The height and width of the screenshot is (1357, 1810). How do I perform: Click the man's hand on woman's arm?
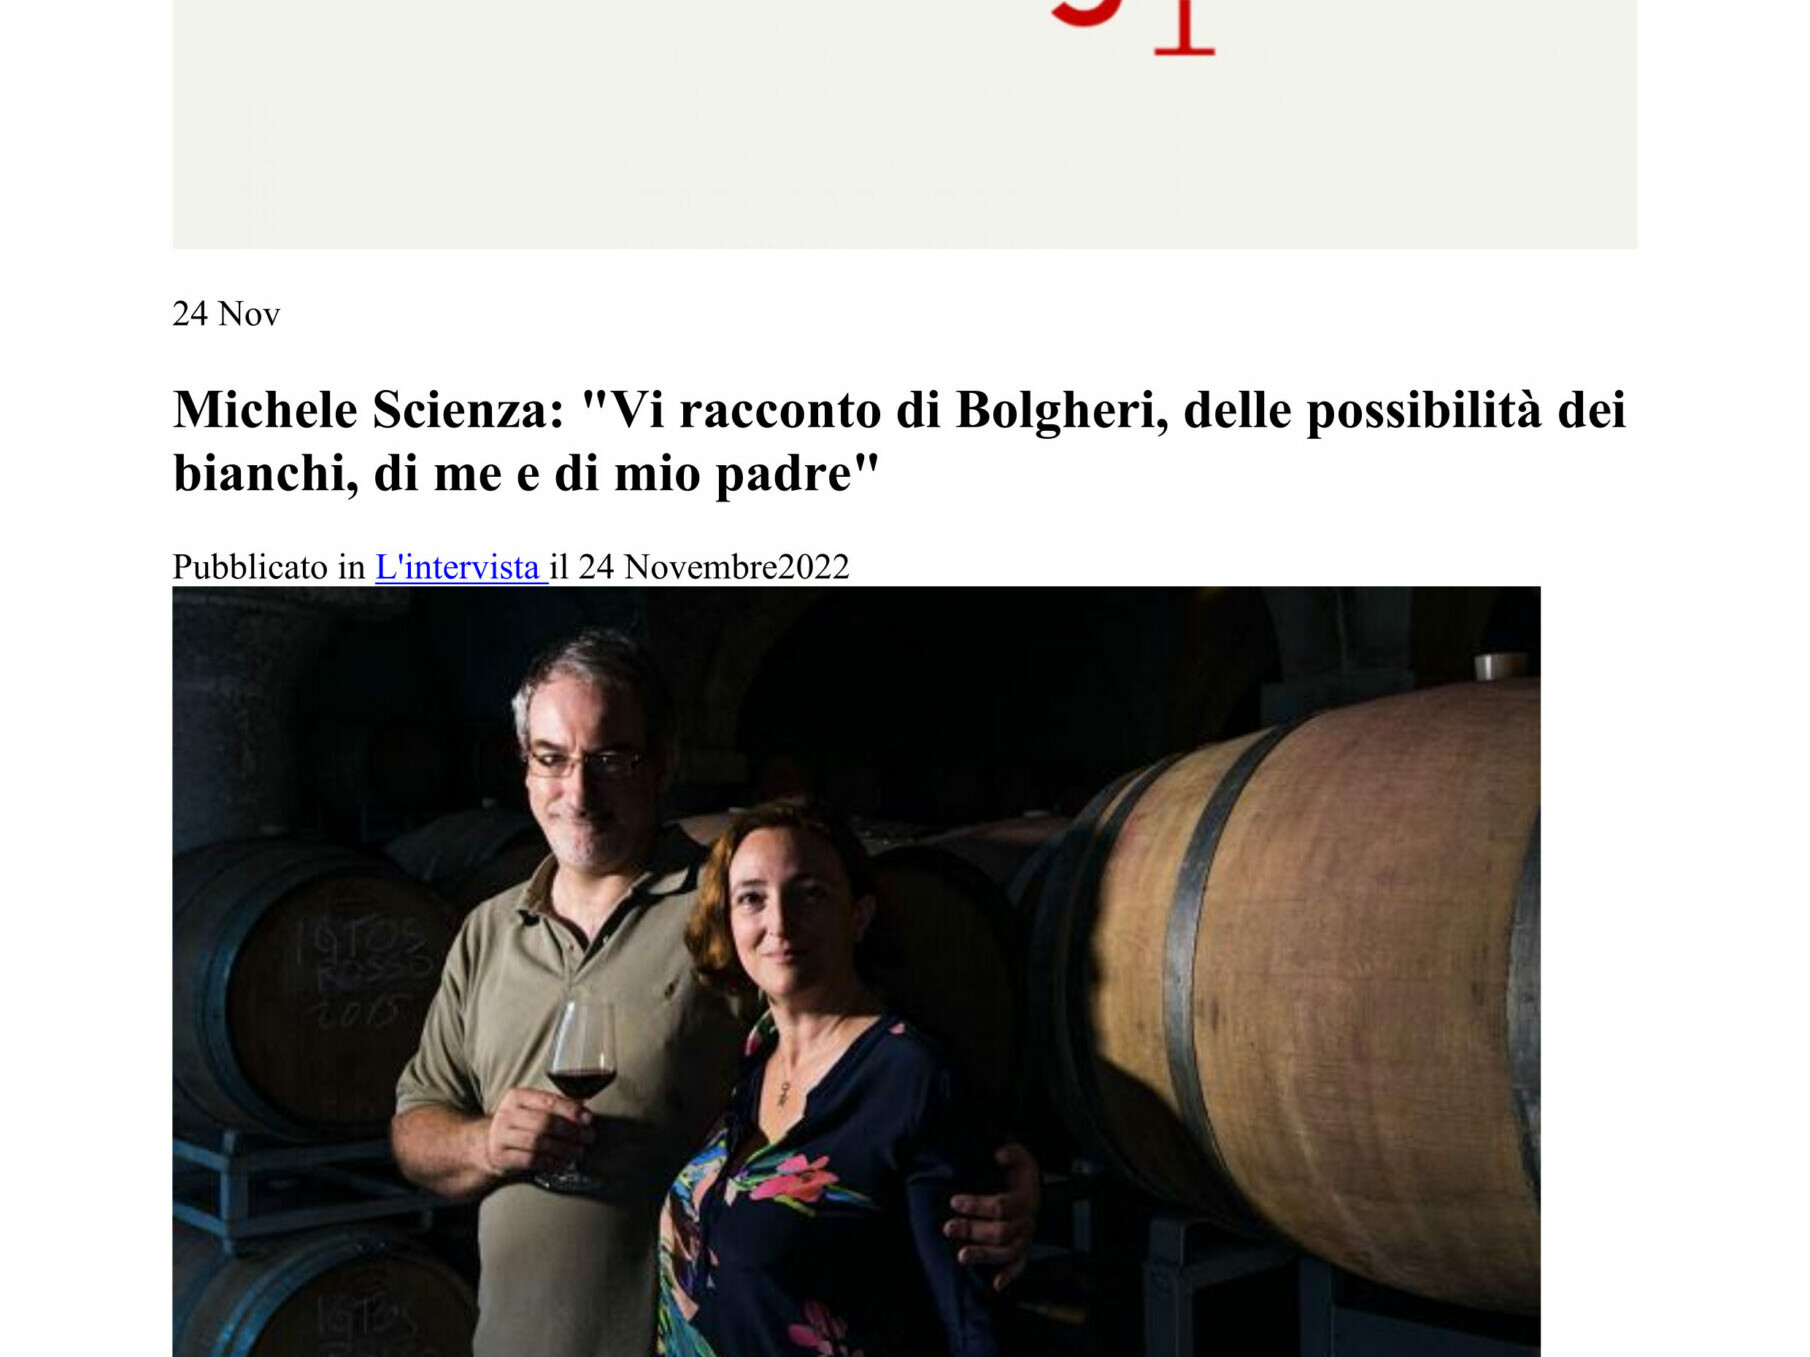click(x=990, y=1215)
